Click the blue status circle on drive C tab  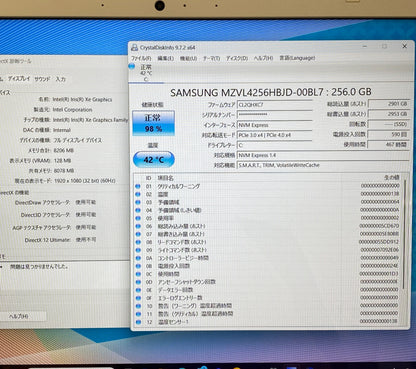click(132, 67)
